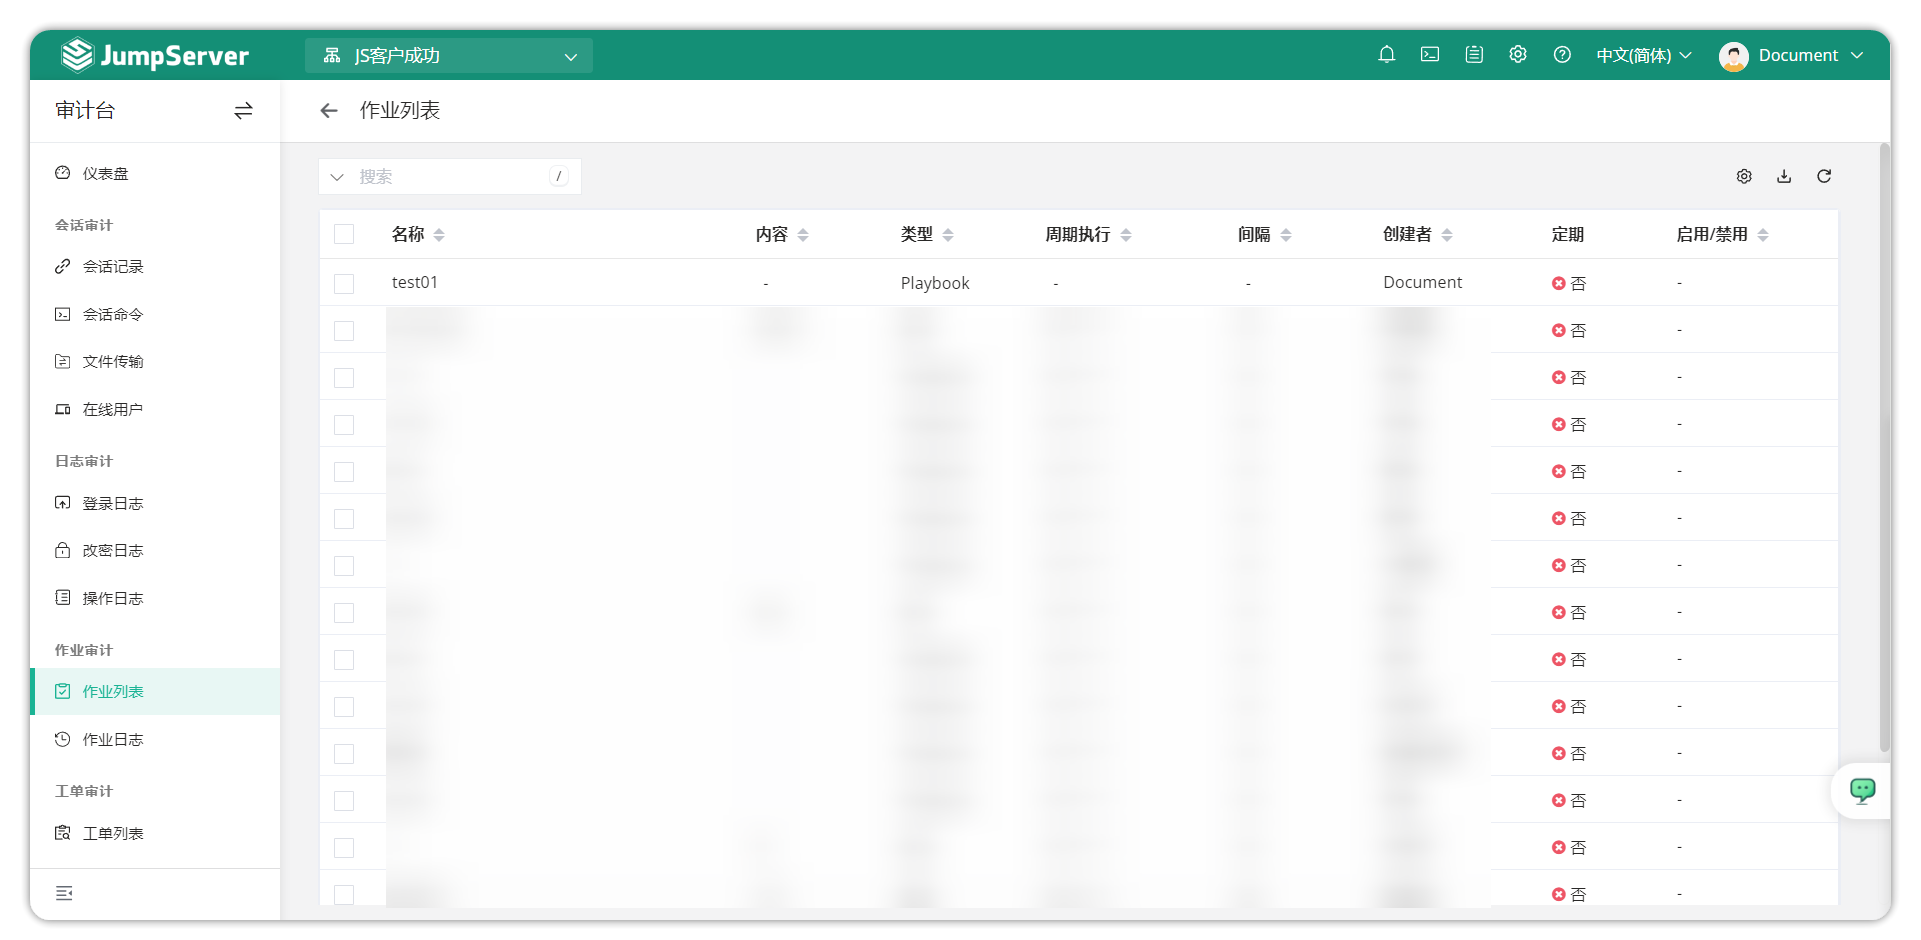1921x940 pixels.
Task: Open 在线用户 in the sidebar
Action: [x=155, y=409]
